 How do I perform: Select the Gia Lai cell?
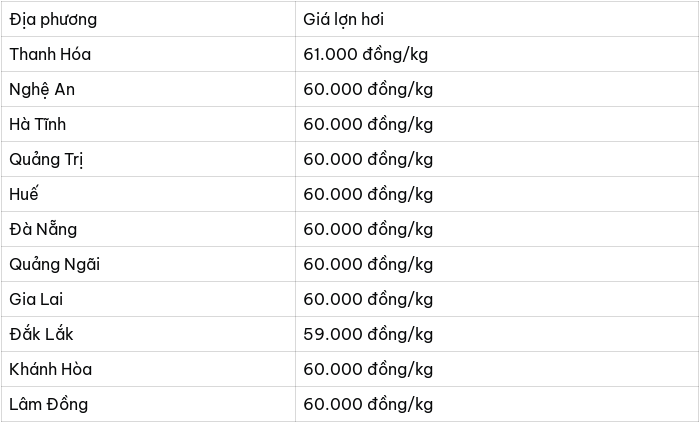tap(148, 299)
